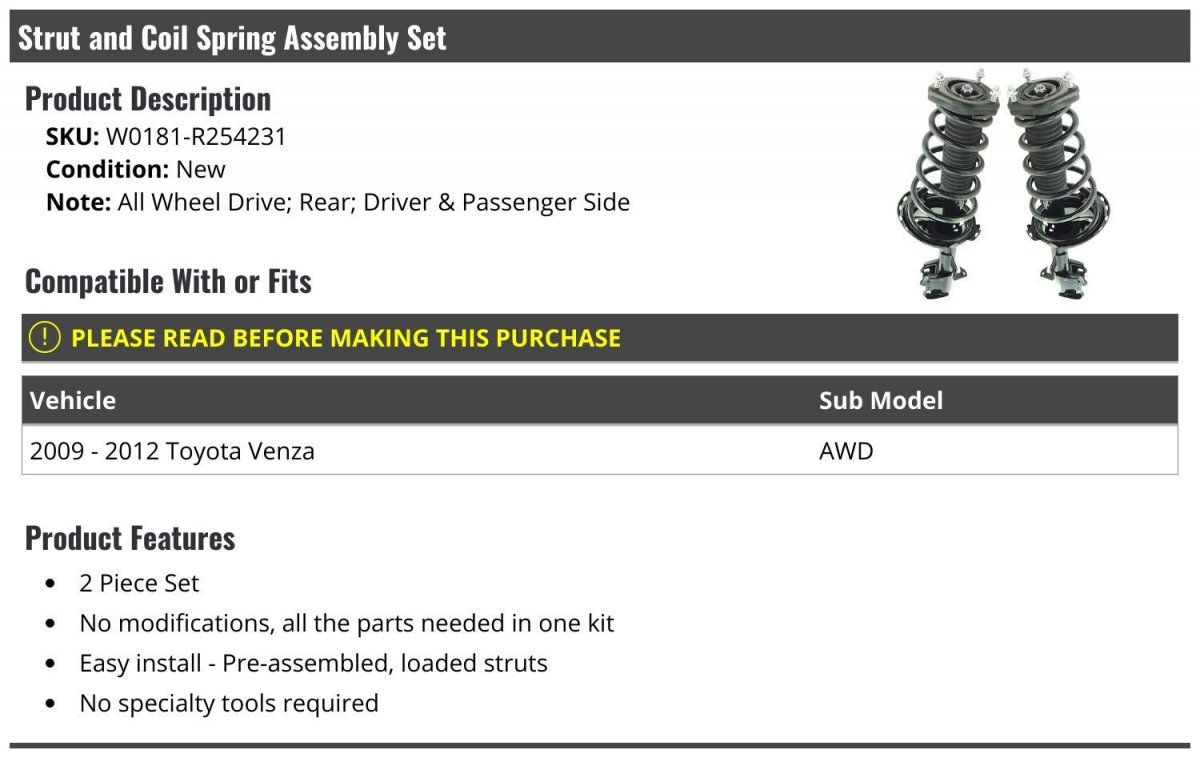The image size is (1200, 758).
Task: Click the Strut and Coil Spring Assembly Set title
Action: click(232, 38)
